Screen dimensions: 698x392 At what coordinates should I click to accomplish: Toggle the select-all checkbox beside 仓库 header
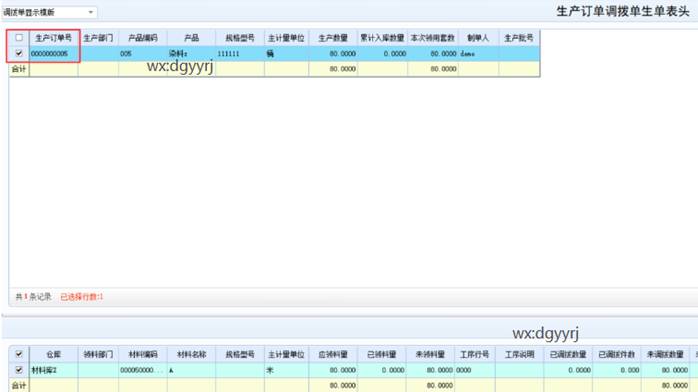click(x=19, y=354)
